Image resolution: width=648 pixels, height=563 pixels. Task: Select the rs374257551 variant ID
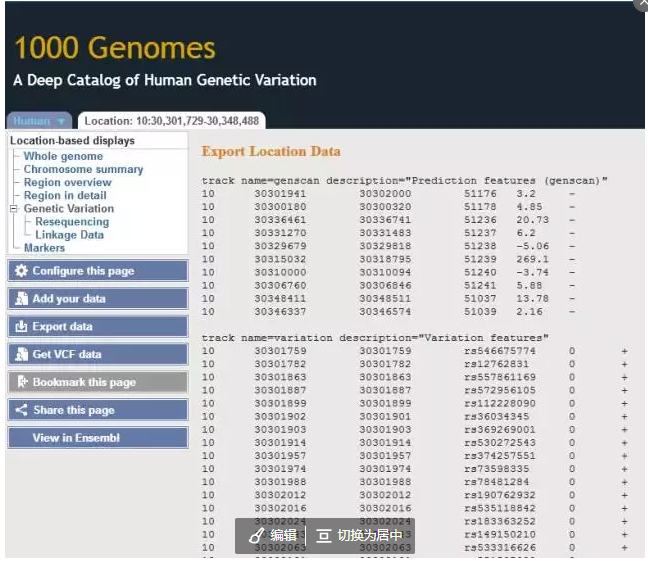(500, 456)
